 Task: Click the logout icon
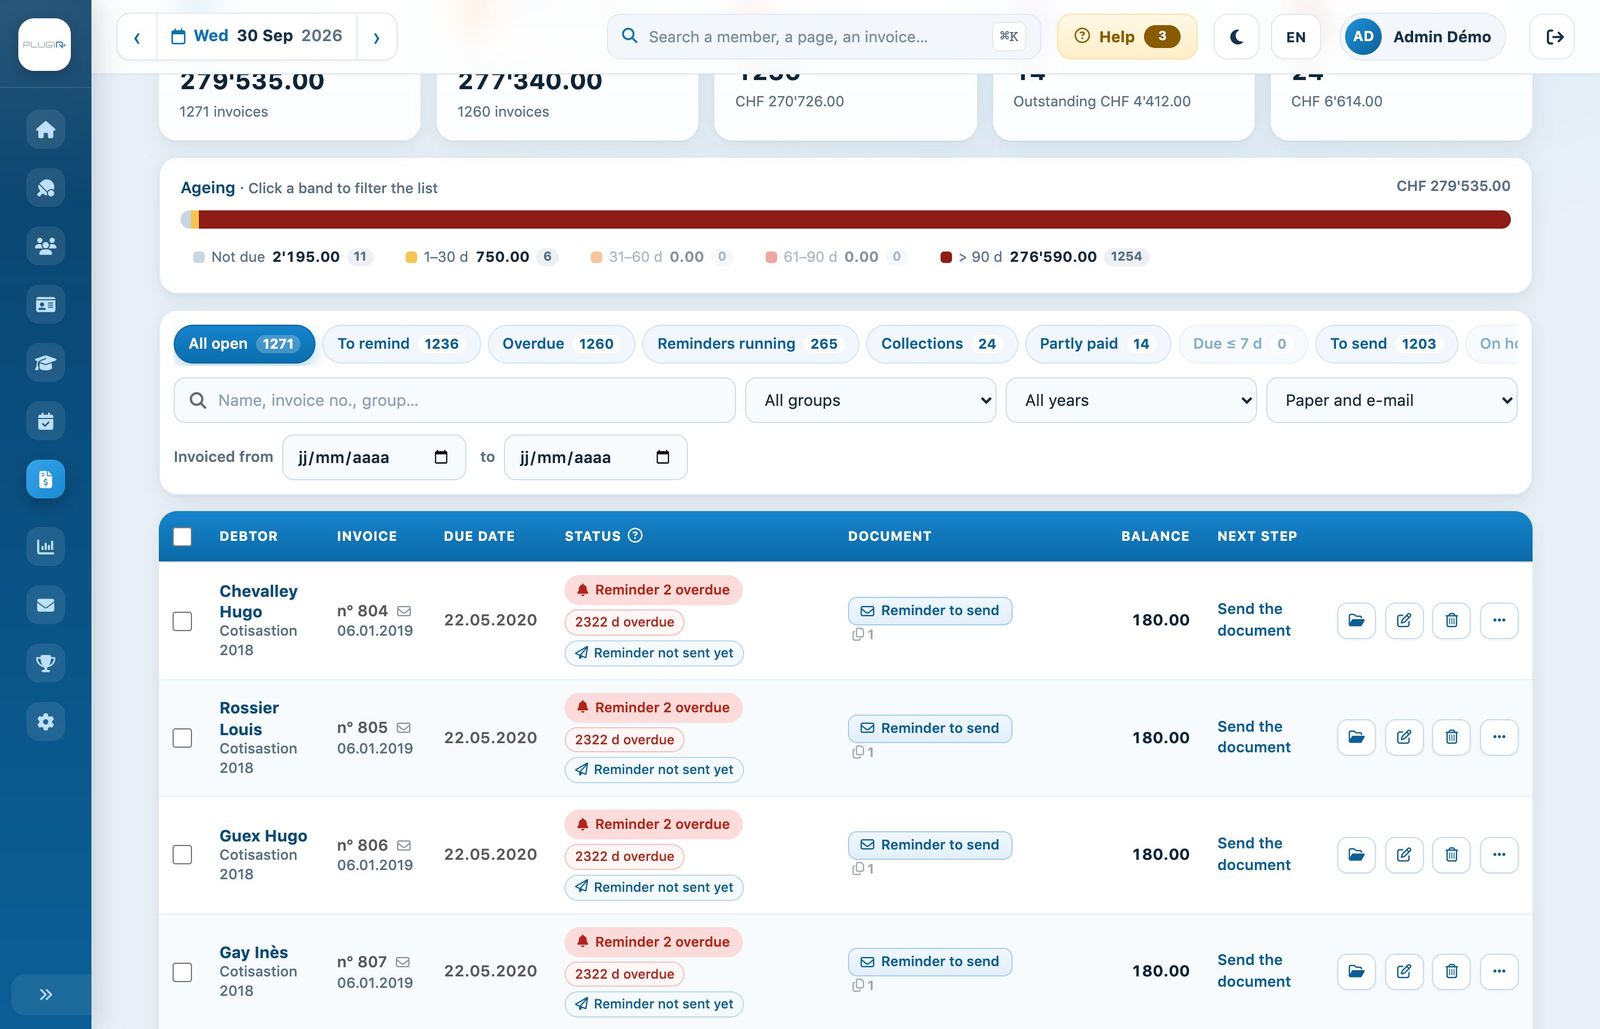pos(1553,37)
